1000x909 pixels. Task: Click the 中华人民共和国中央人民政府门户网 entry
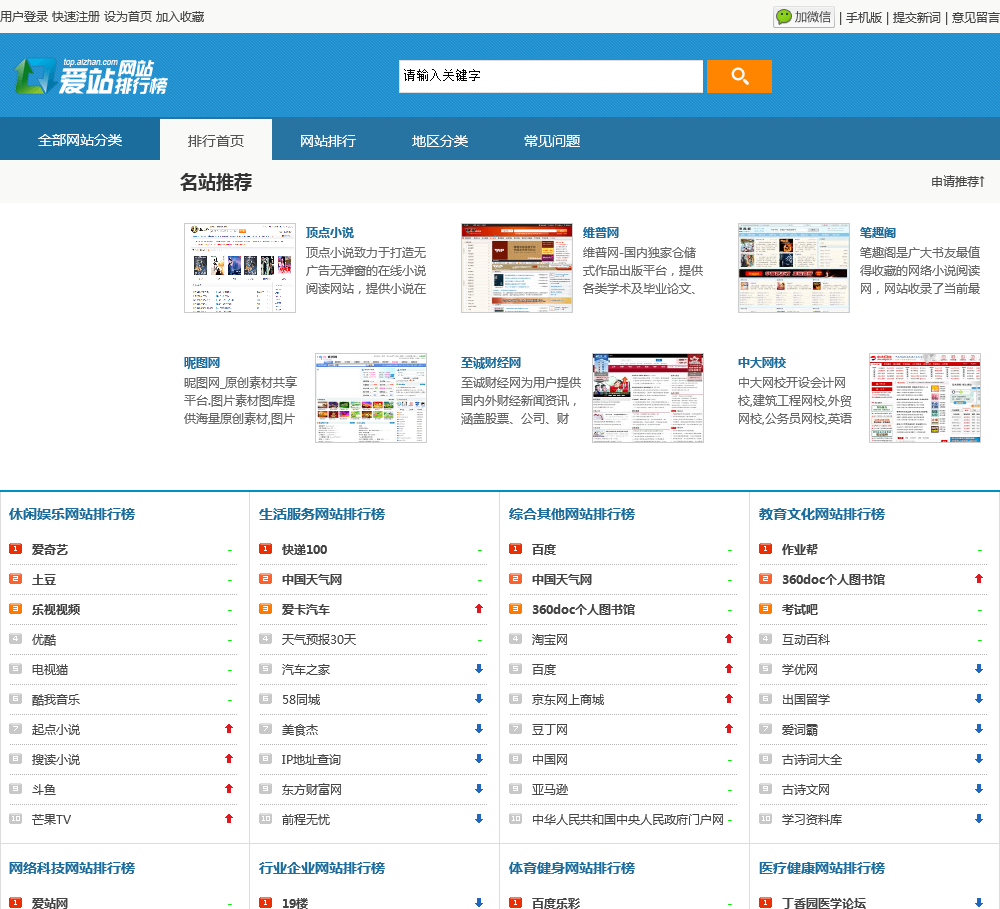tap(628, 820)
